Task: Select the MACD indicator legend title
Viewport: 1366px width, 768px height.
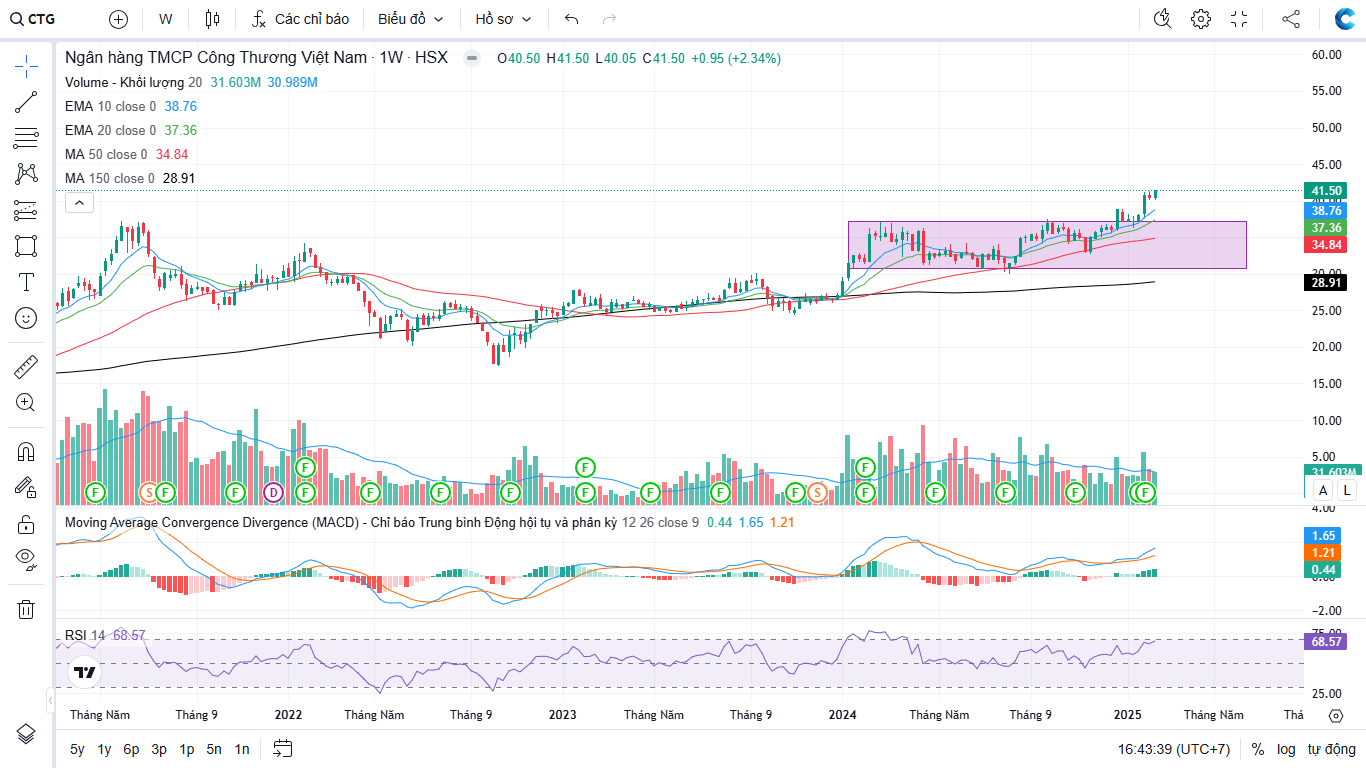Action: [341, 522]
